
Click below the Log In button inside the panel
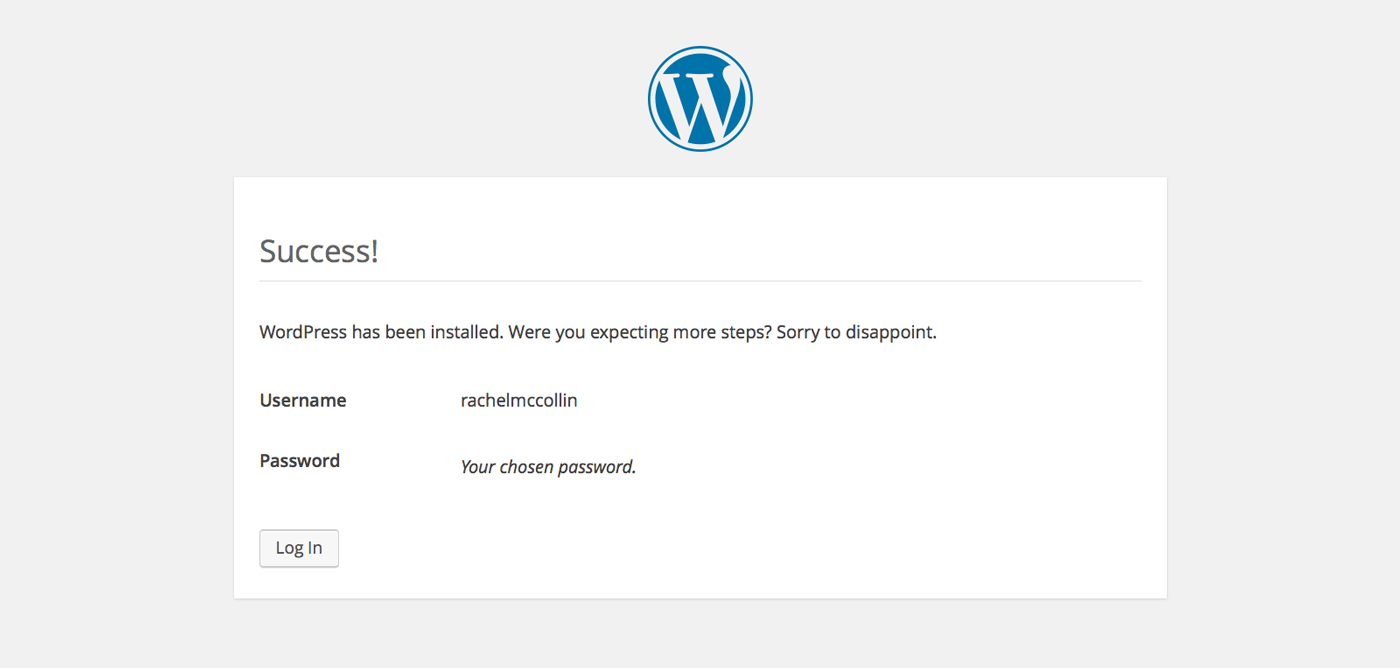point(298,585)
